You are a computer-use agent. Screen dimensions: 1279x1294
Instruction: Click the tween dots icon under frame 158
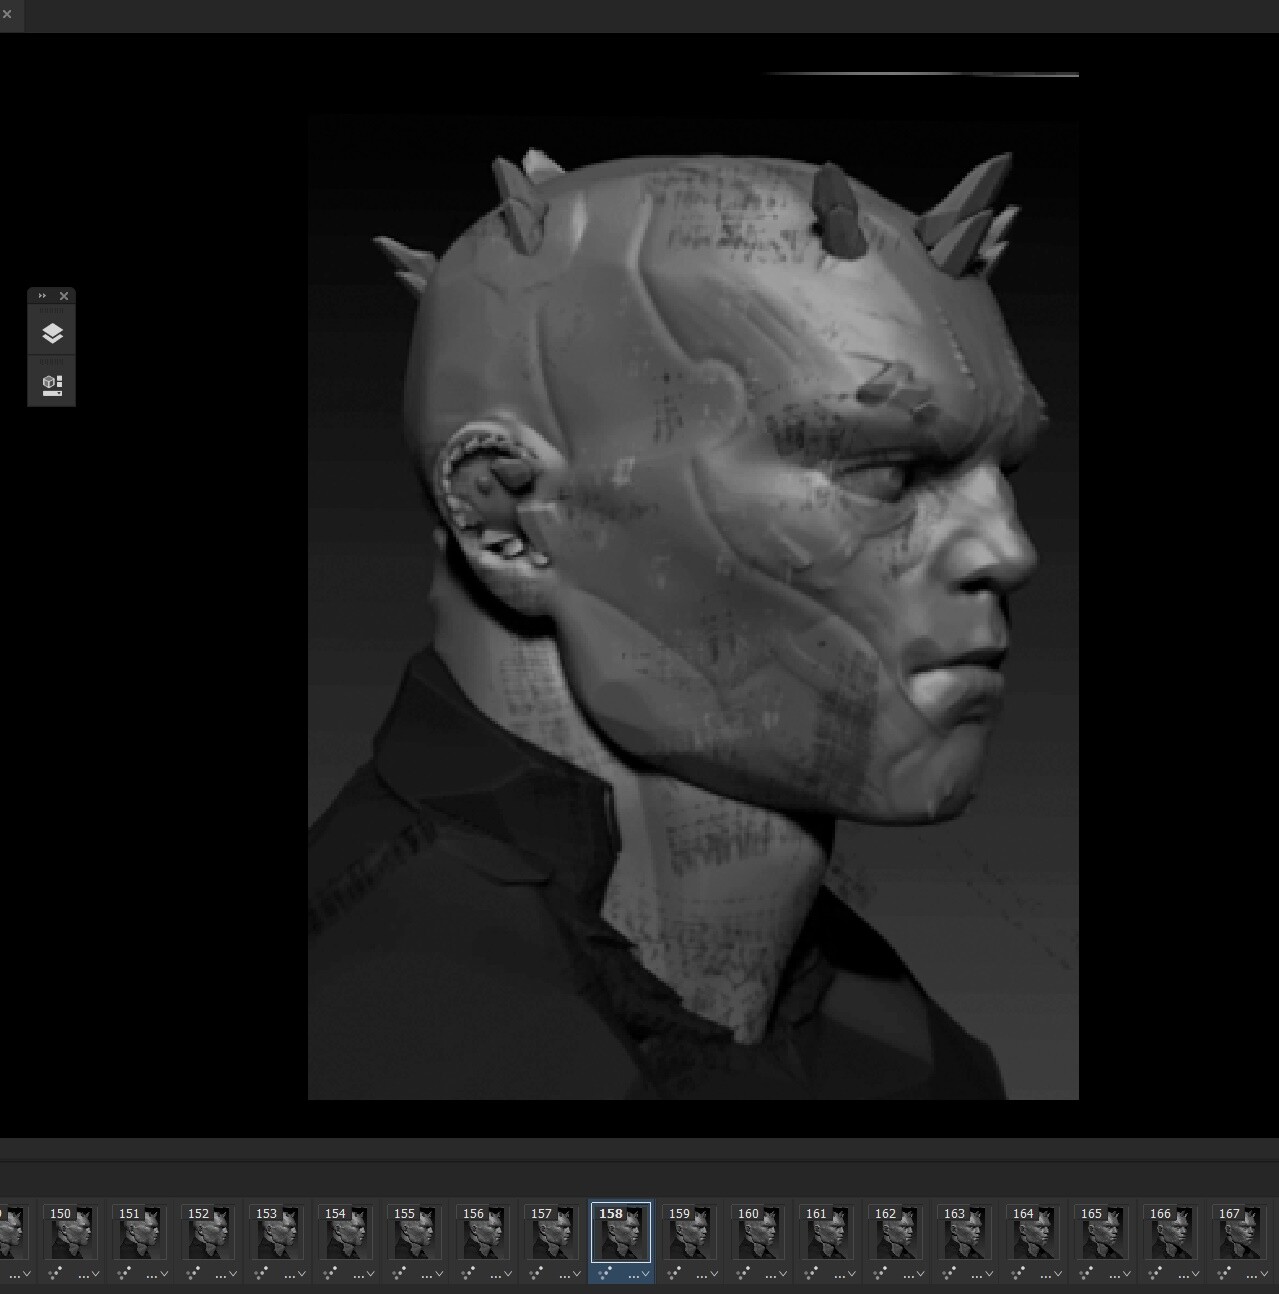605,1273
